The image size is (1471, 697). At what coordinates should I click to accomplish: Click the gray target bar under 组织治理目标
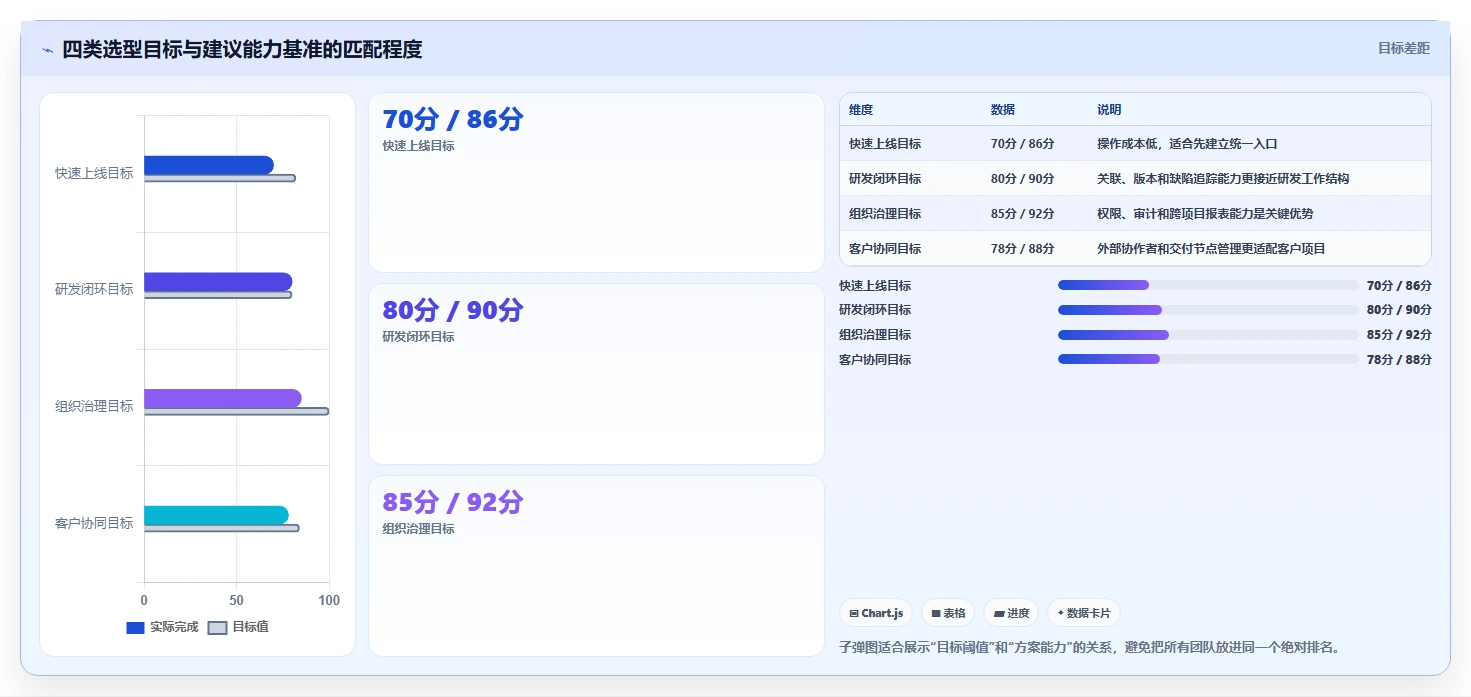tap(236, 411)
